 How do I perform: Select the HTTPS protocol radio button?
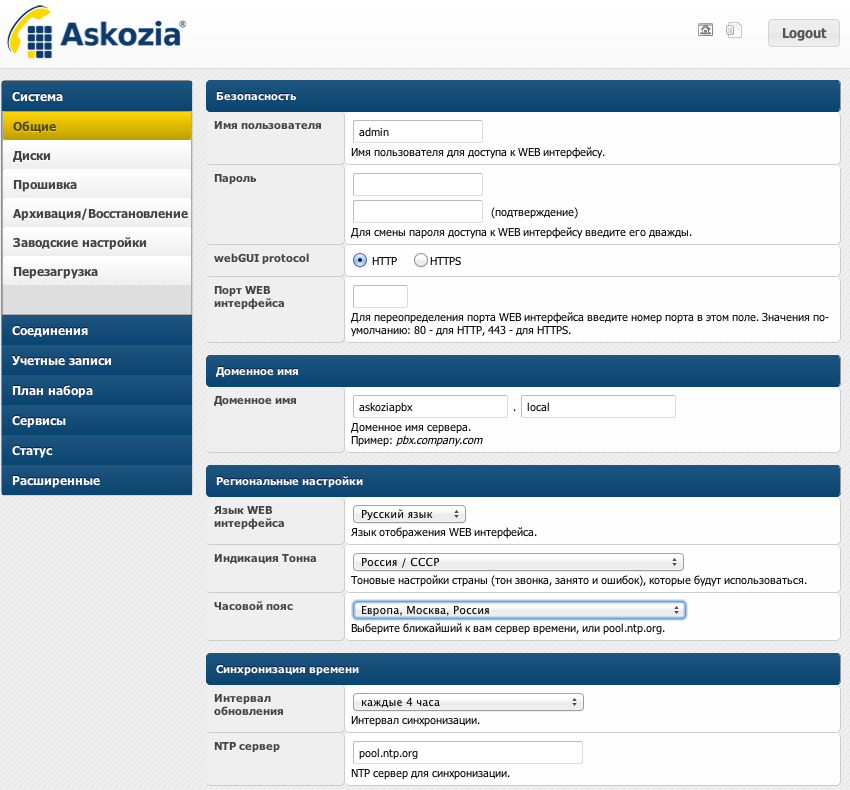(421, 260)
